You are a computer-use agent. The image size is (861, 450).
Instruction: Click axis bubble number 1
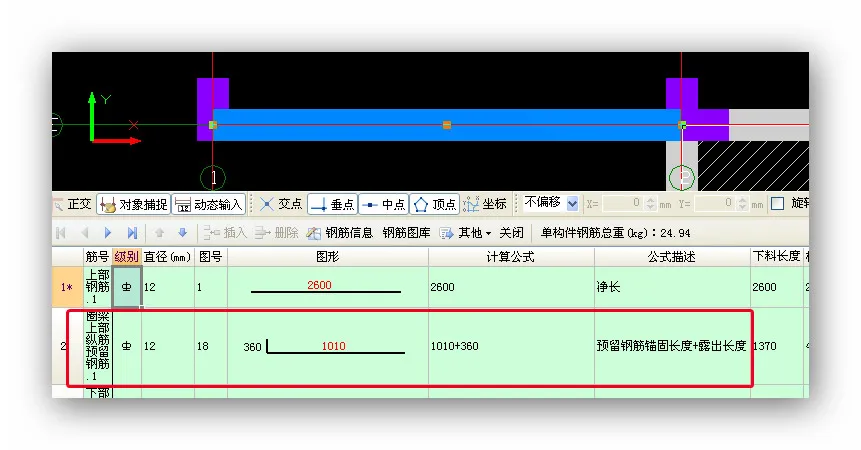[x=213, y=178]
